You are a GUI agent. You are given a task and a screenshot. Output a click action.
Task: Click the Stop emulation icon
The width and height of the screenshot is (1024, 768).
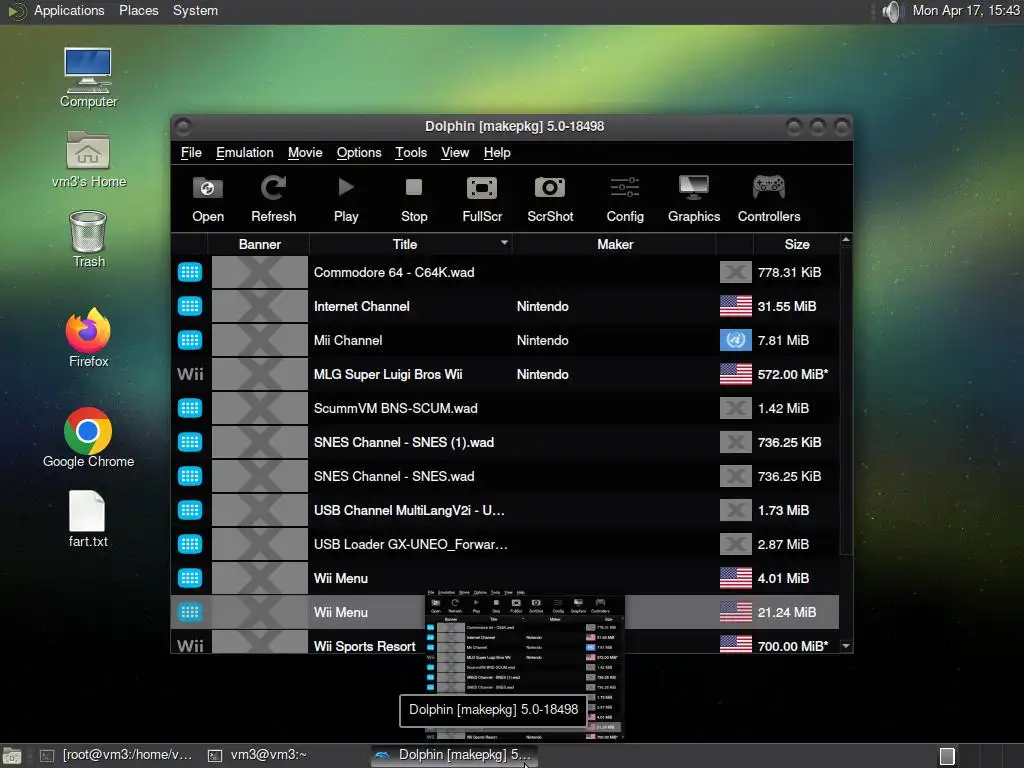pos(413,188)
